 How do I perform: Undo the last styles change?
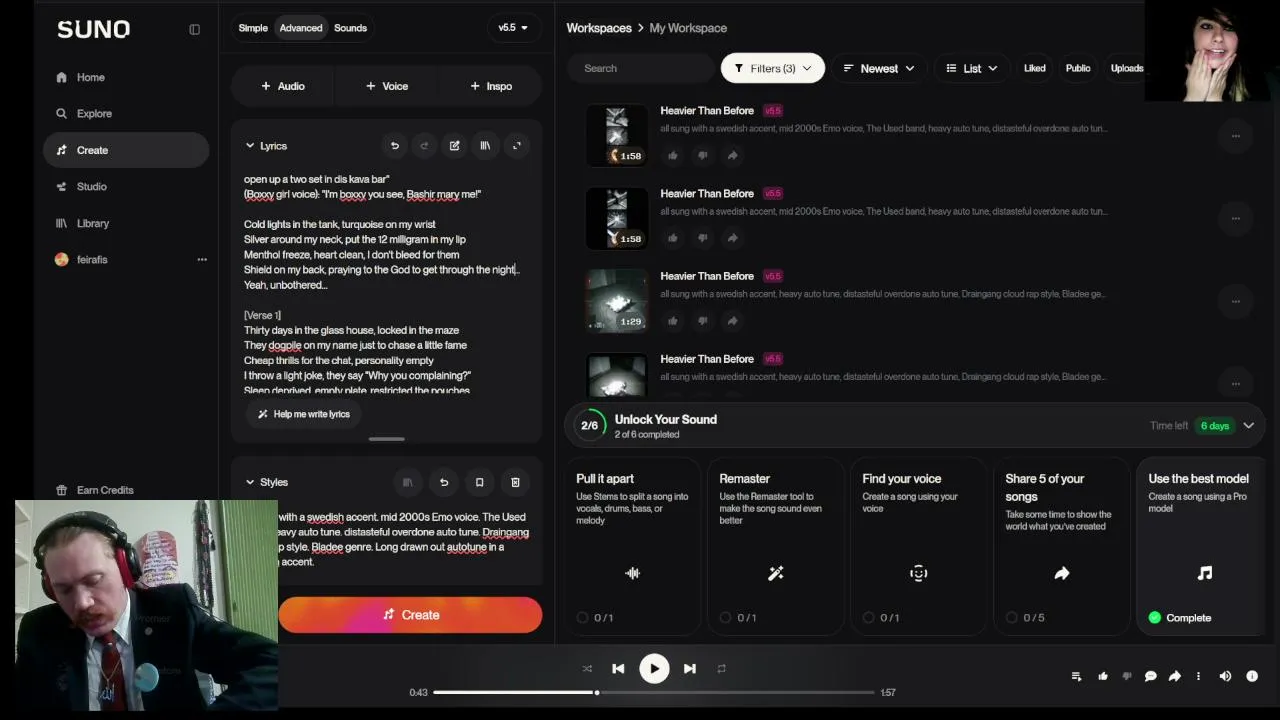(444, 482)
